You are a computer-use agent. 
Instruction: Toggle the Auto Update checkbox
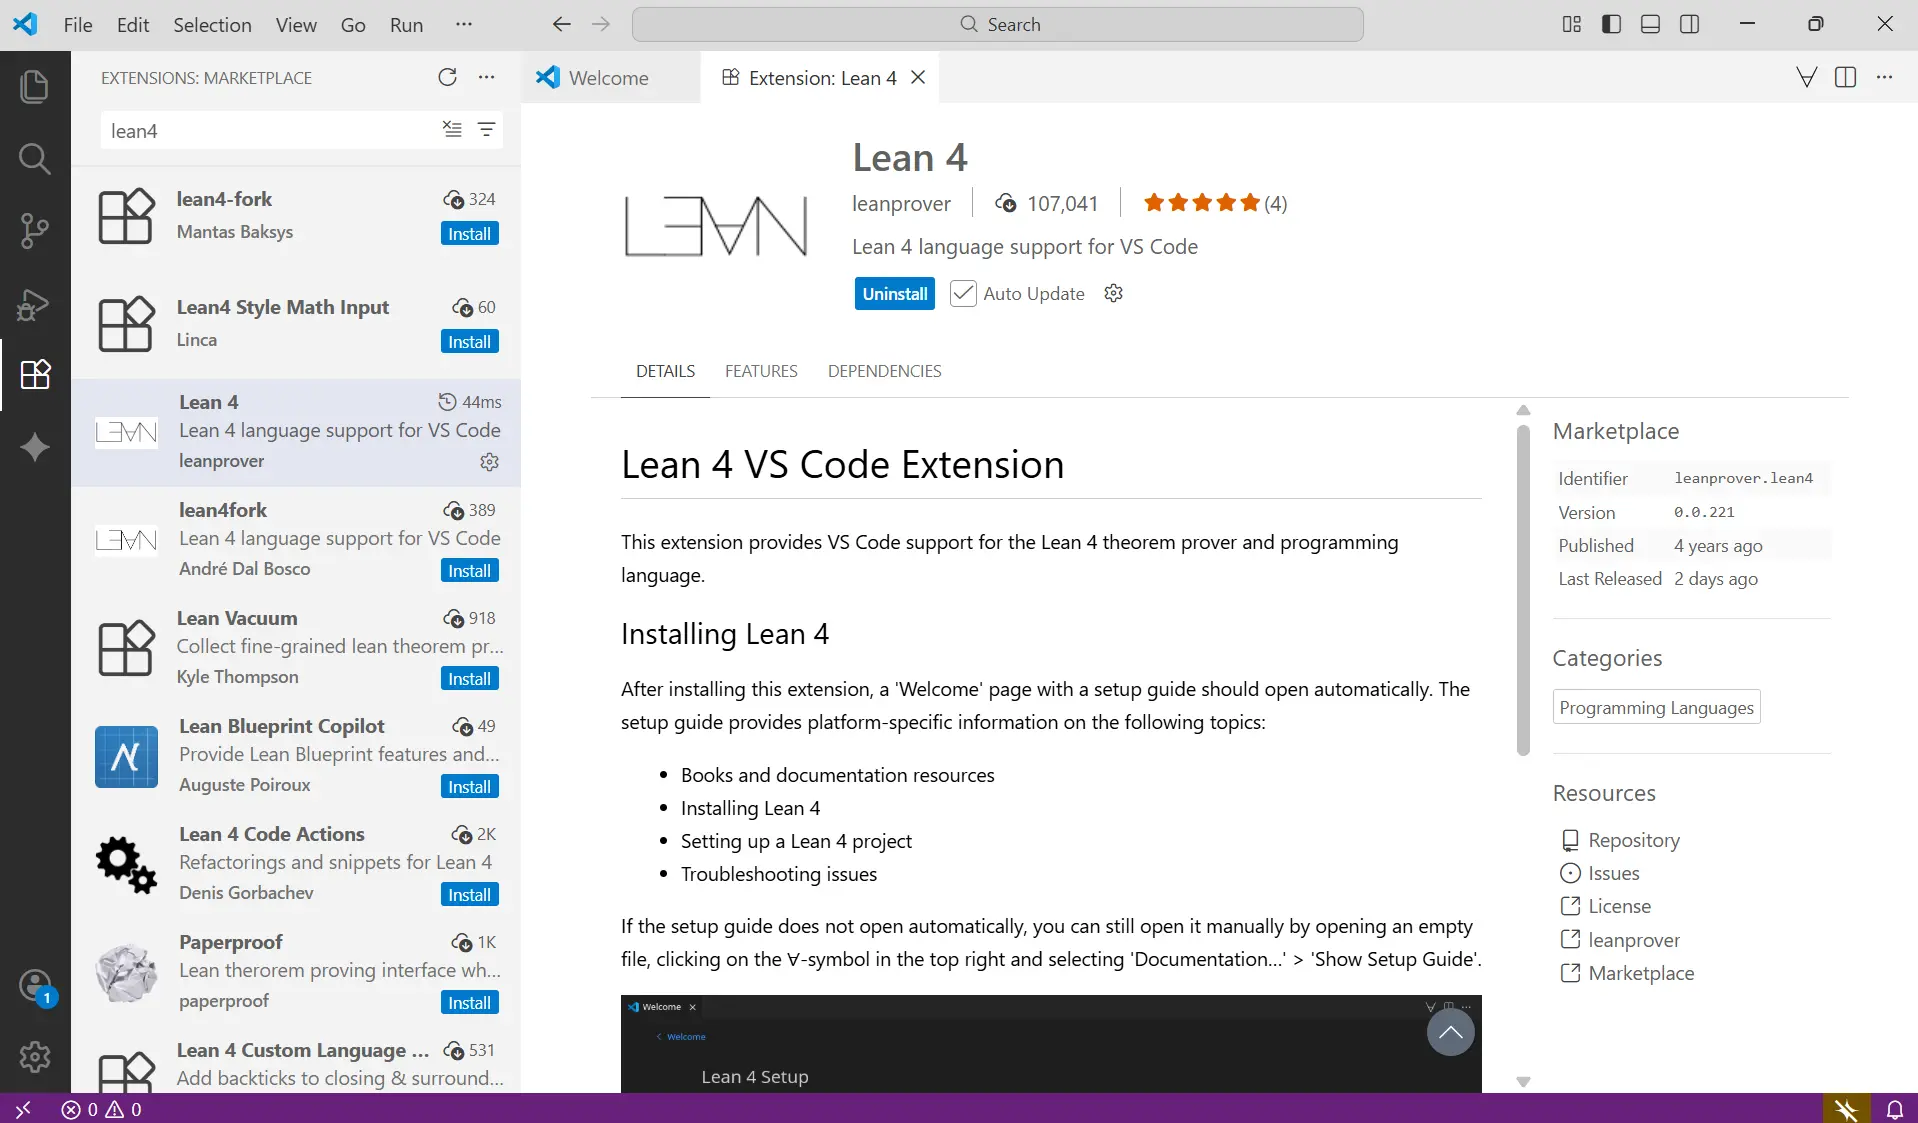click(962, 294)
